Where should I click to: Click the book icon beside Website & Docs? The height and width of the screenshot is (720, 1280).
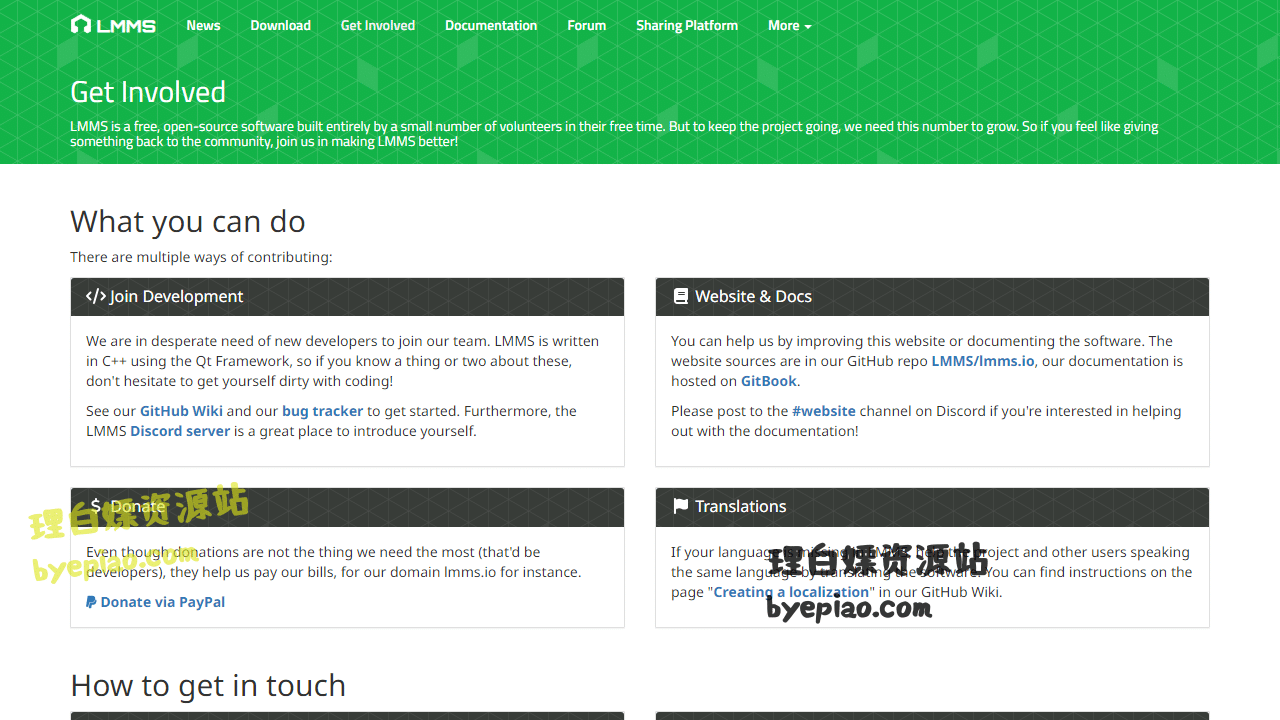681,296
